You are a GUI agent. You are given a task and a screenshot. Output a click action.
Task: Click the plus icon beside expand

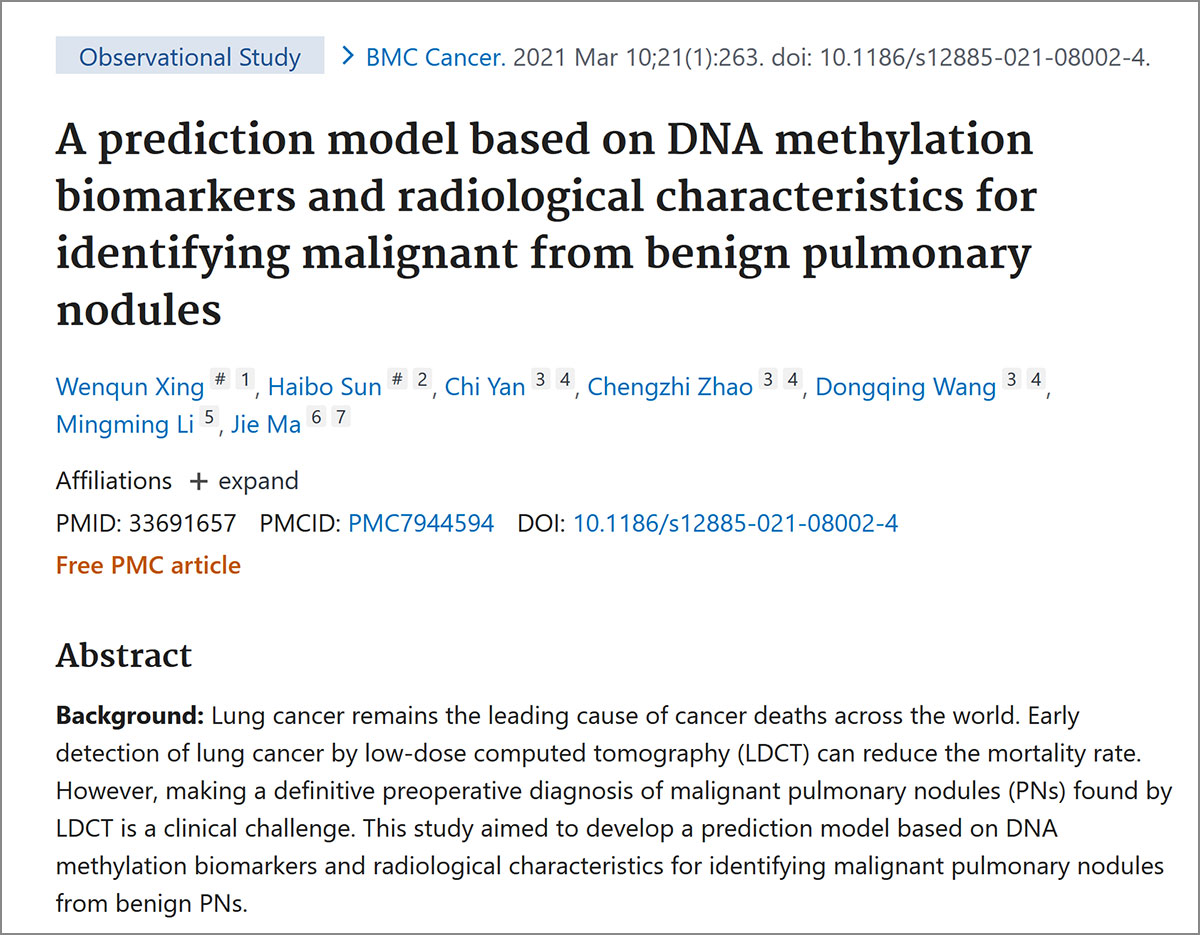pos(199,482)
